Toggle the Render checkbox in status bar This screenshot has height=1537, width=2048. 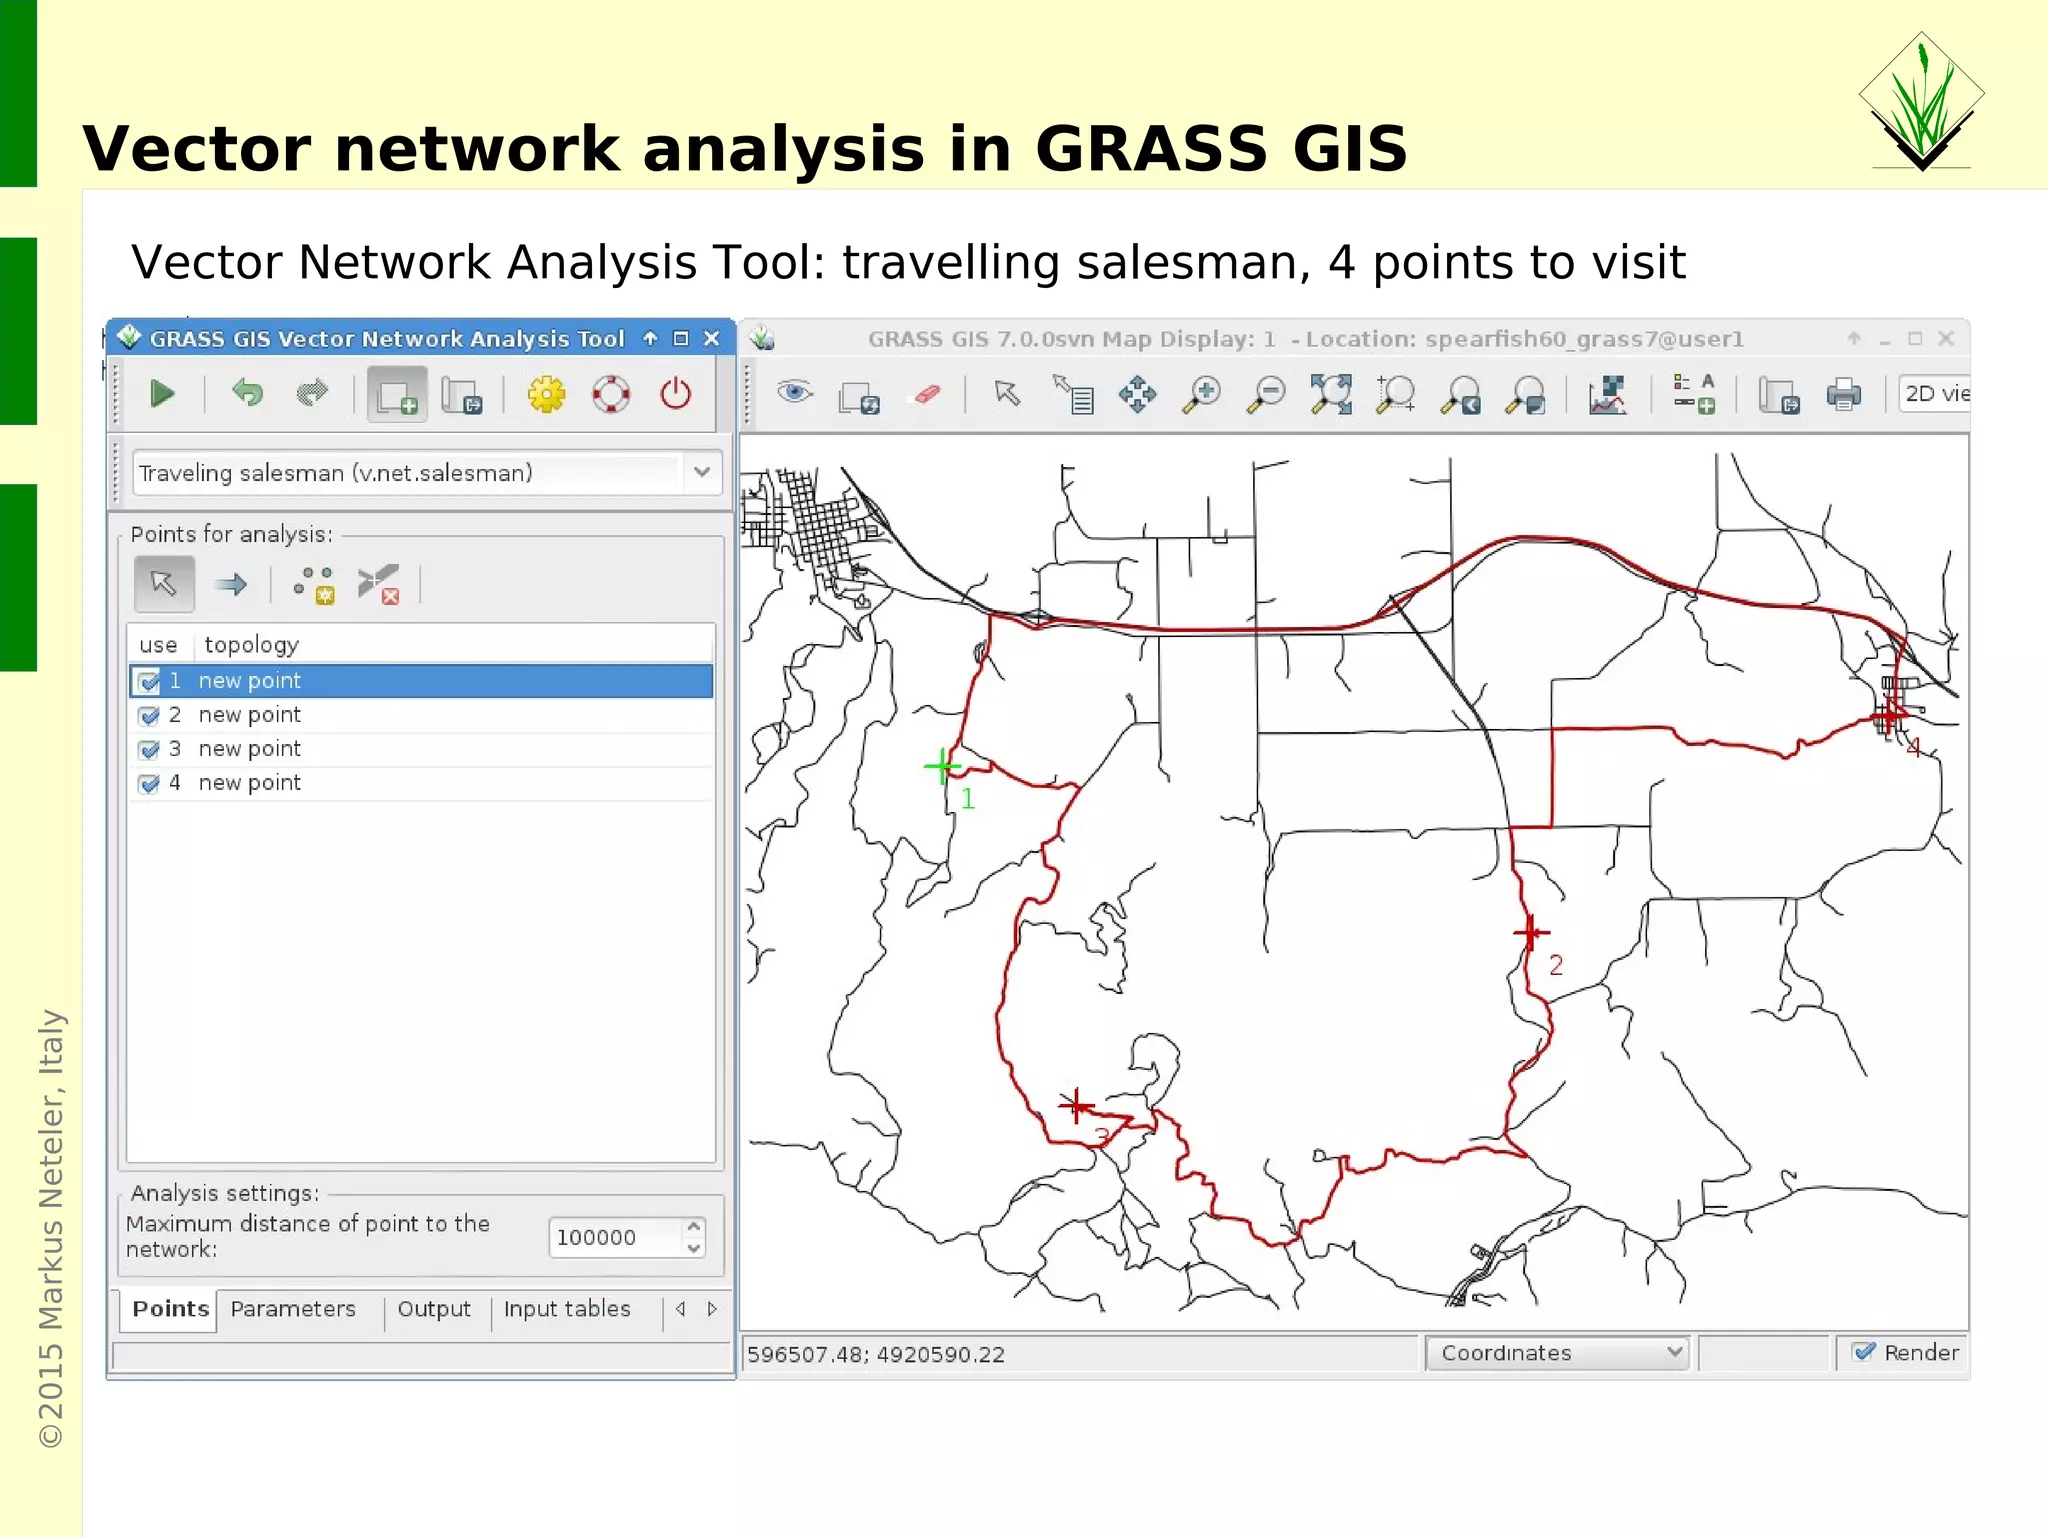(1864, 1352)
